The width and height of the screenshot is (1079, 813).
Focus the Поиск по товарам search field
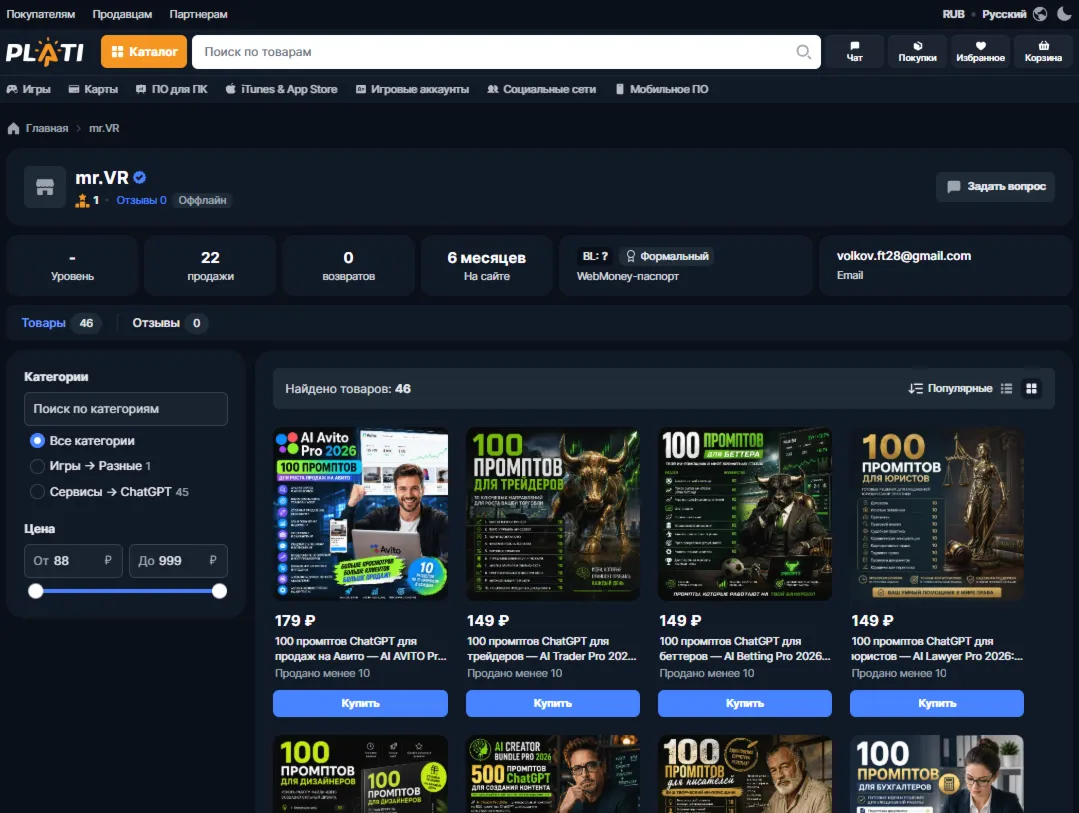coord(506,52)
